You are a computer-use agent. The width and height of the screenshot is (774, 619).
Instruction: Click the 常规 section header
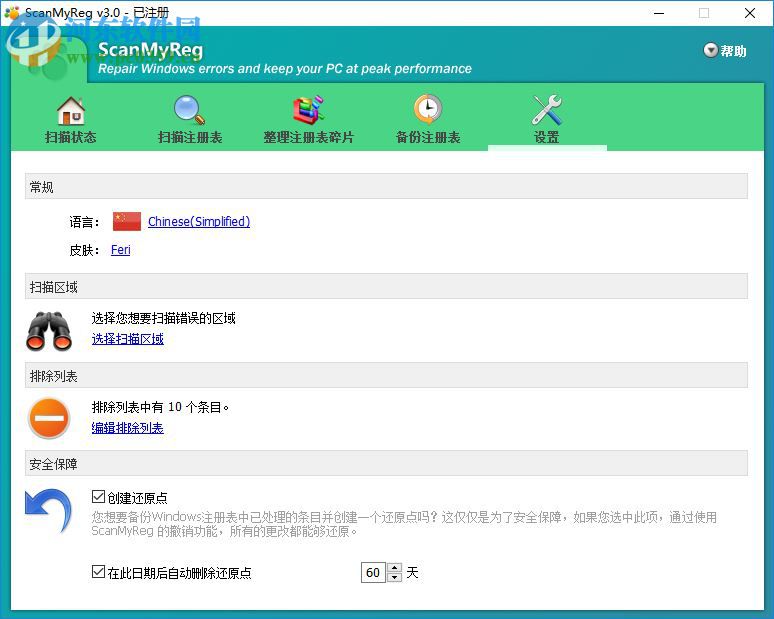tap(386, 187)
